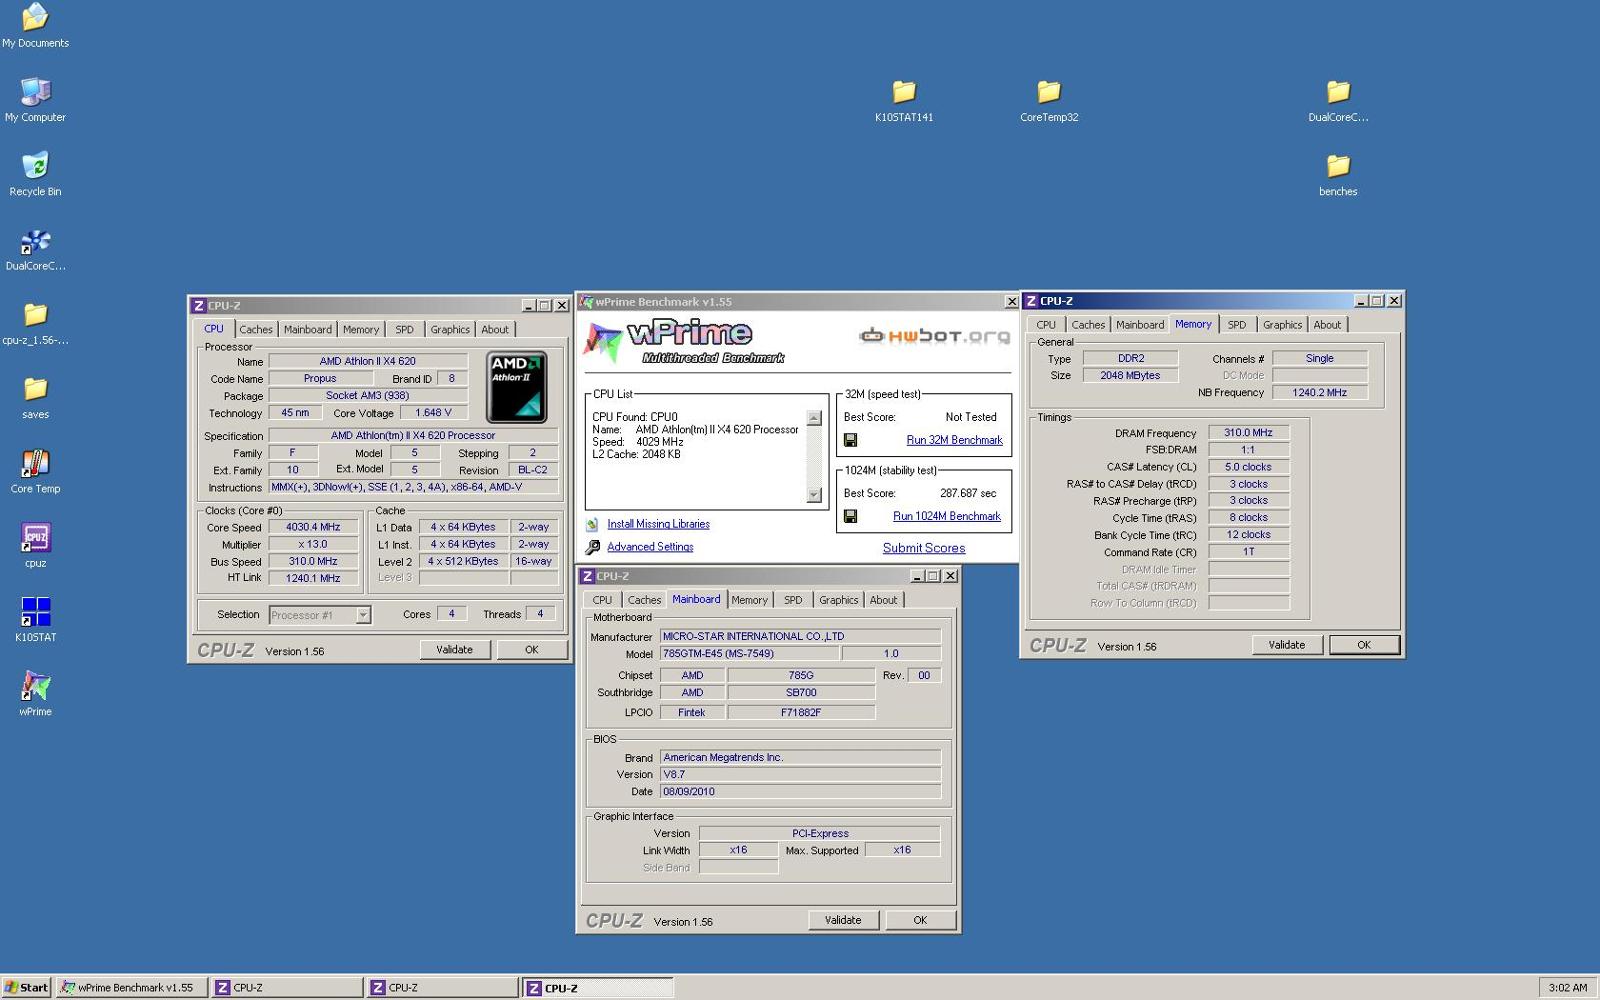Activate the first CPU-Z taskbar button

(287, 987)
